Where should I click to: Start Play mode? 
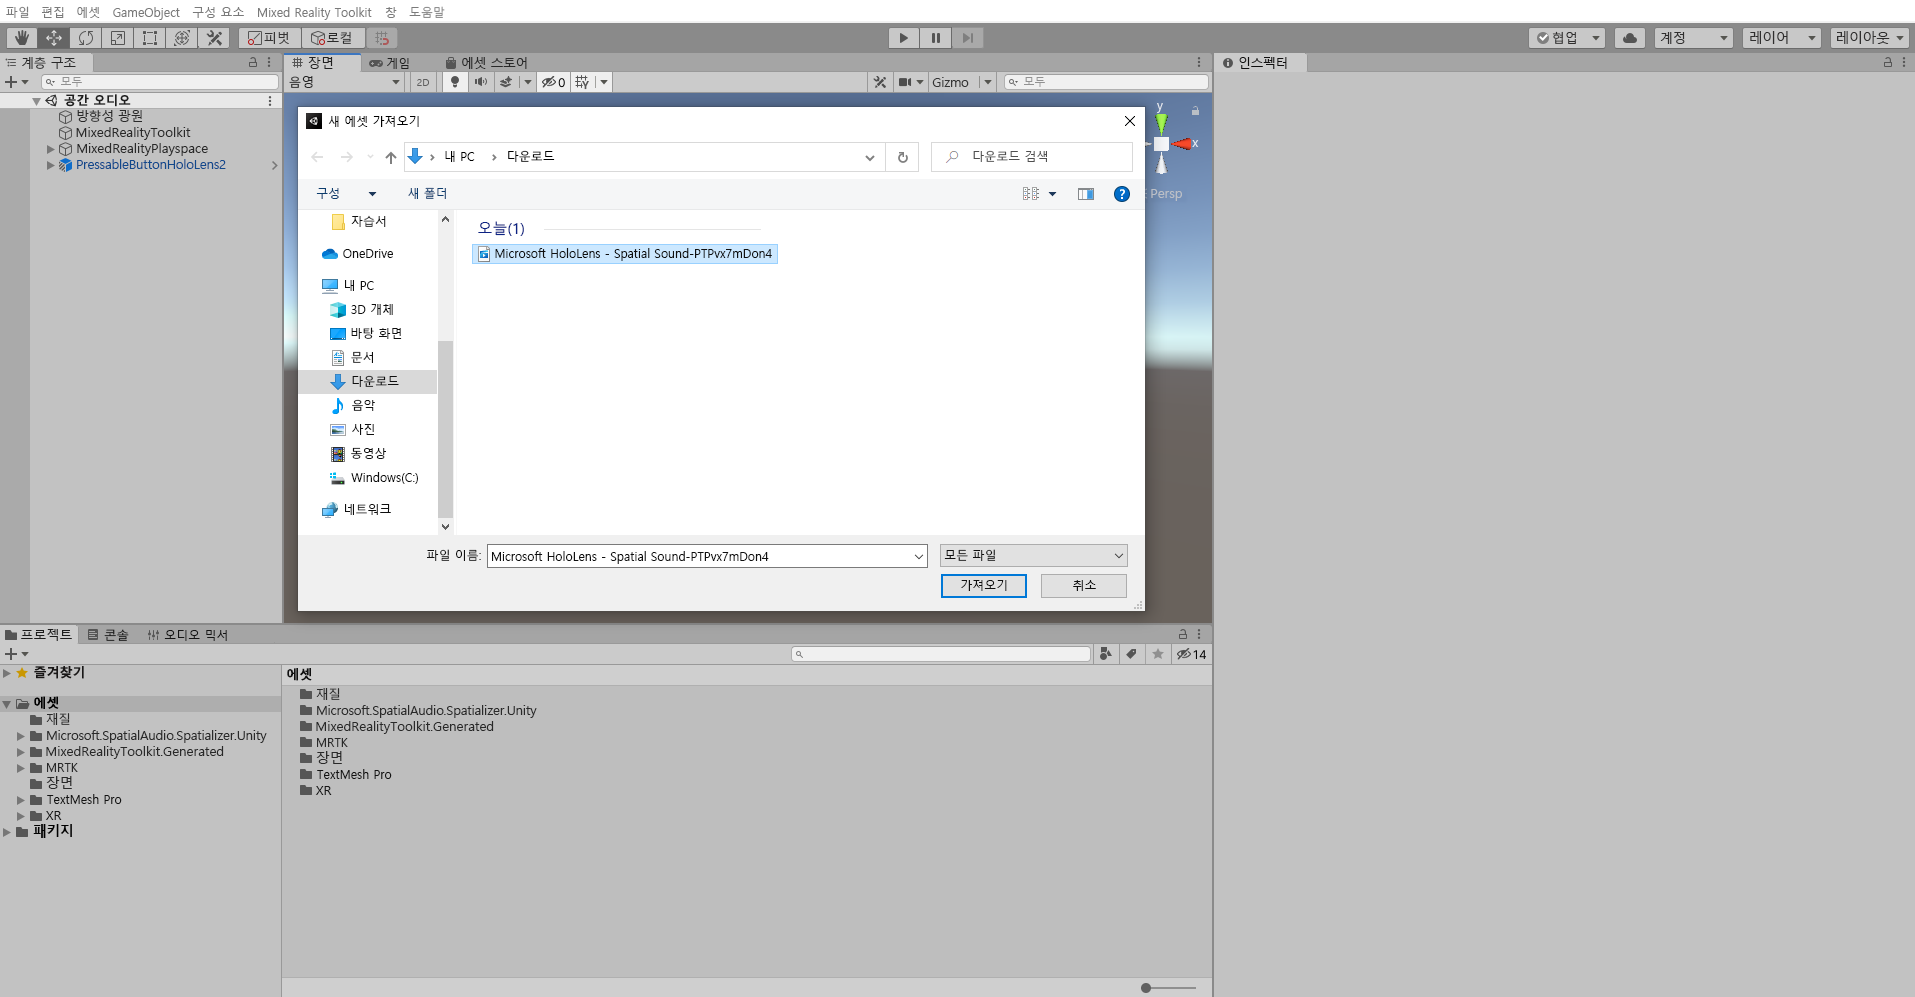pos(904,38)
